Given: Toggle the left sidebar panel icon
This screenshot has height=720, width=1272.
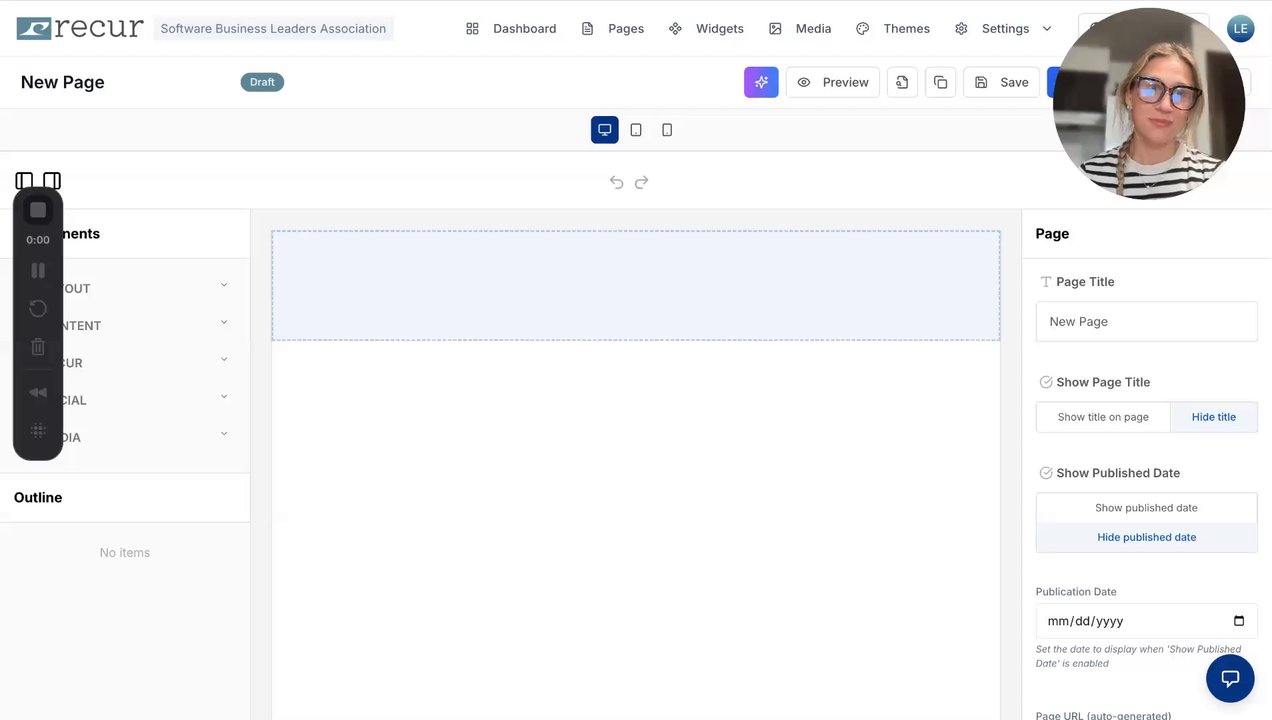Looking at the screenshot, I should pos(24,181).
